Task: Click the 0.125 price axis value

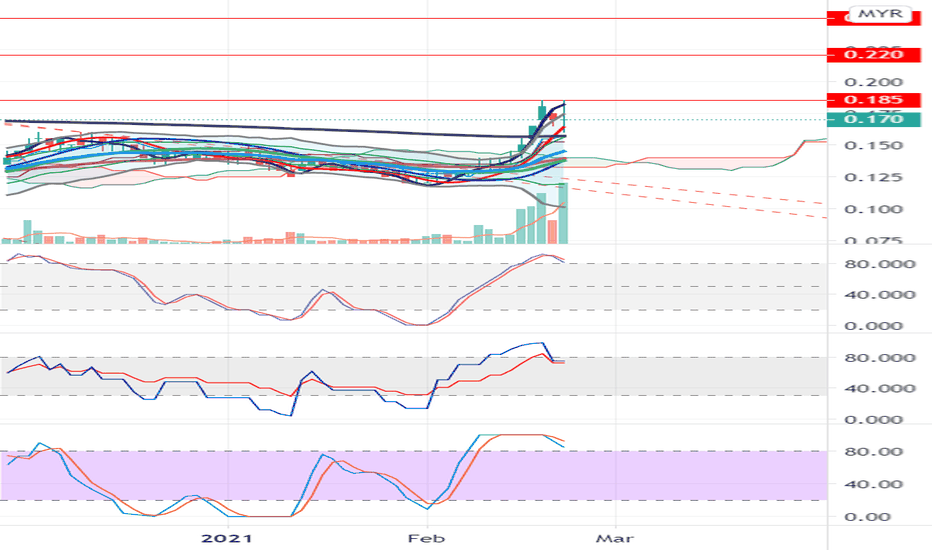Action: 873,177
